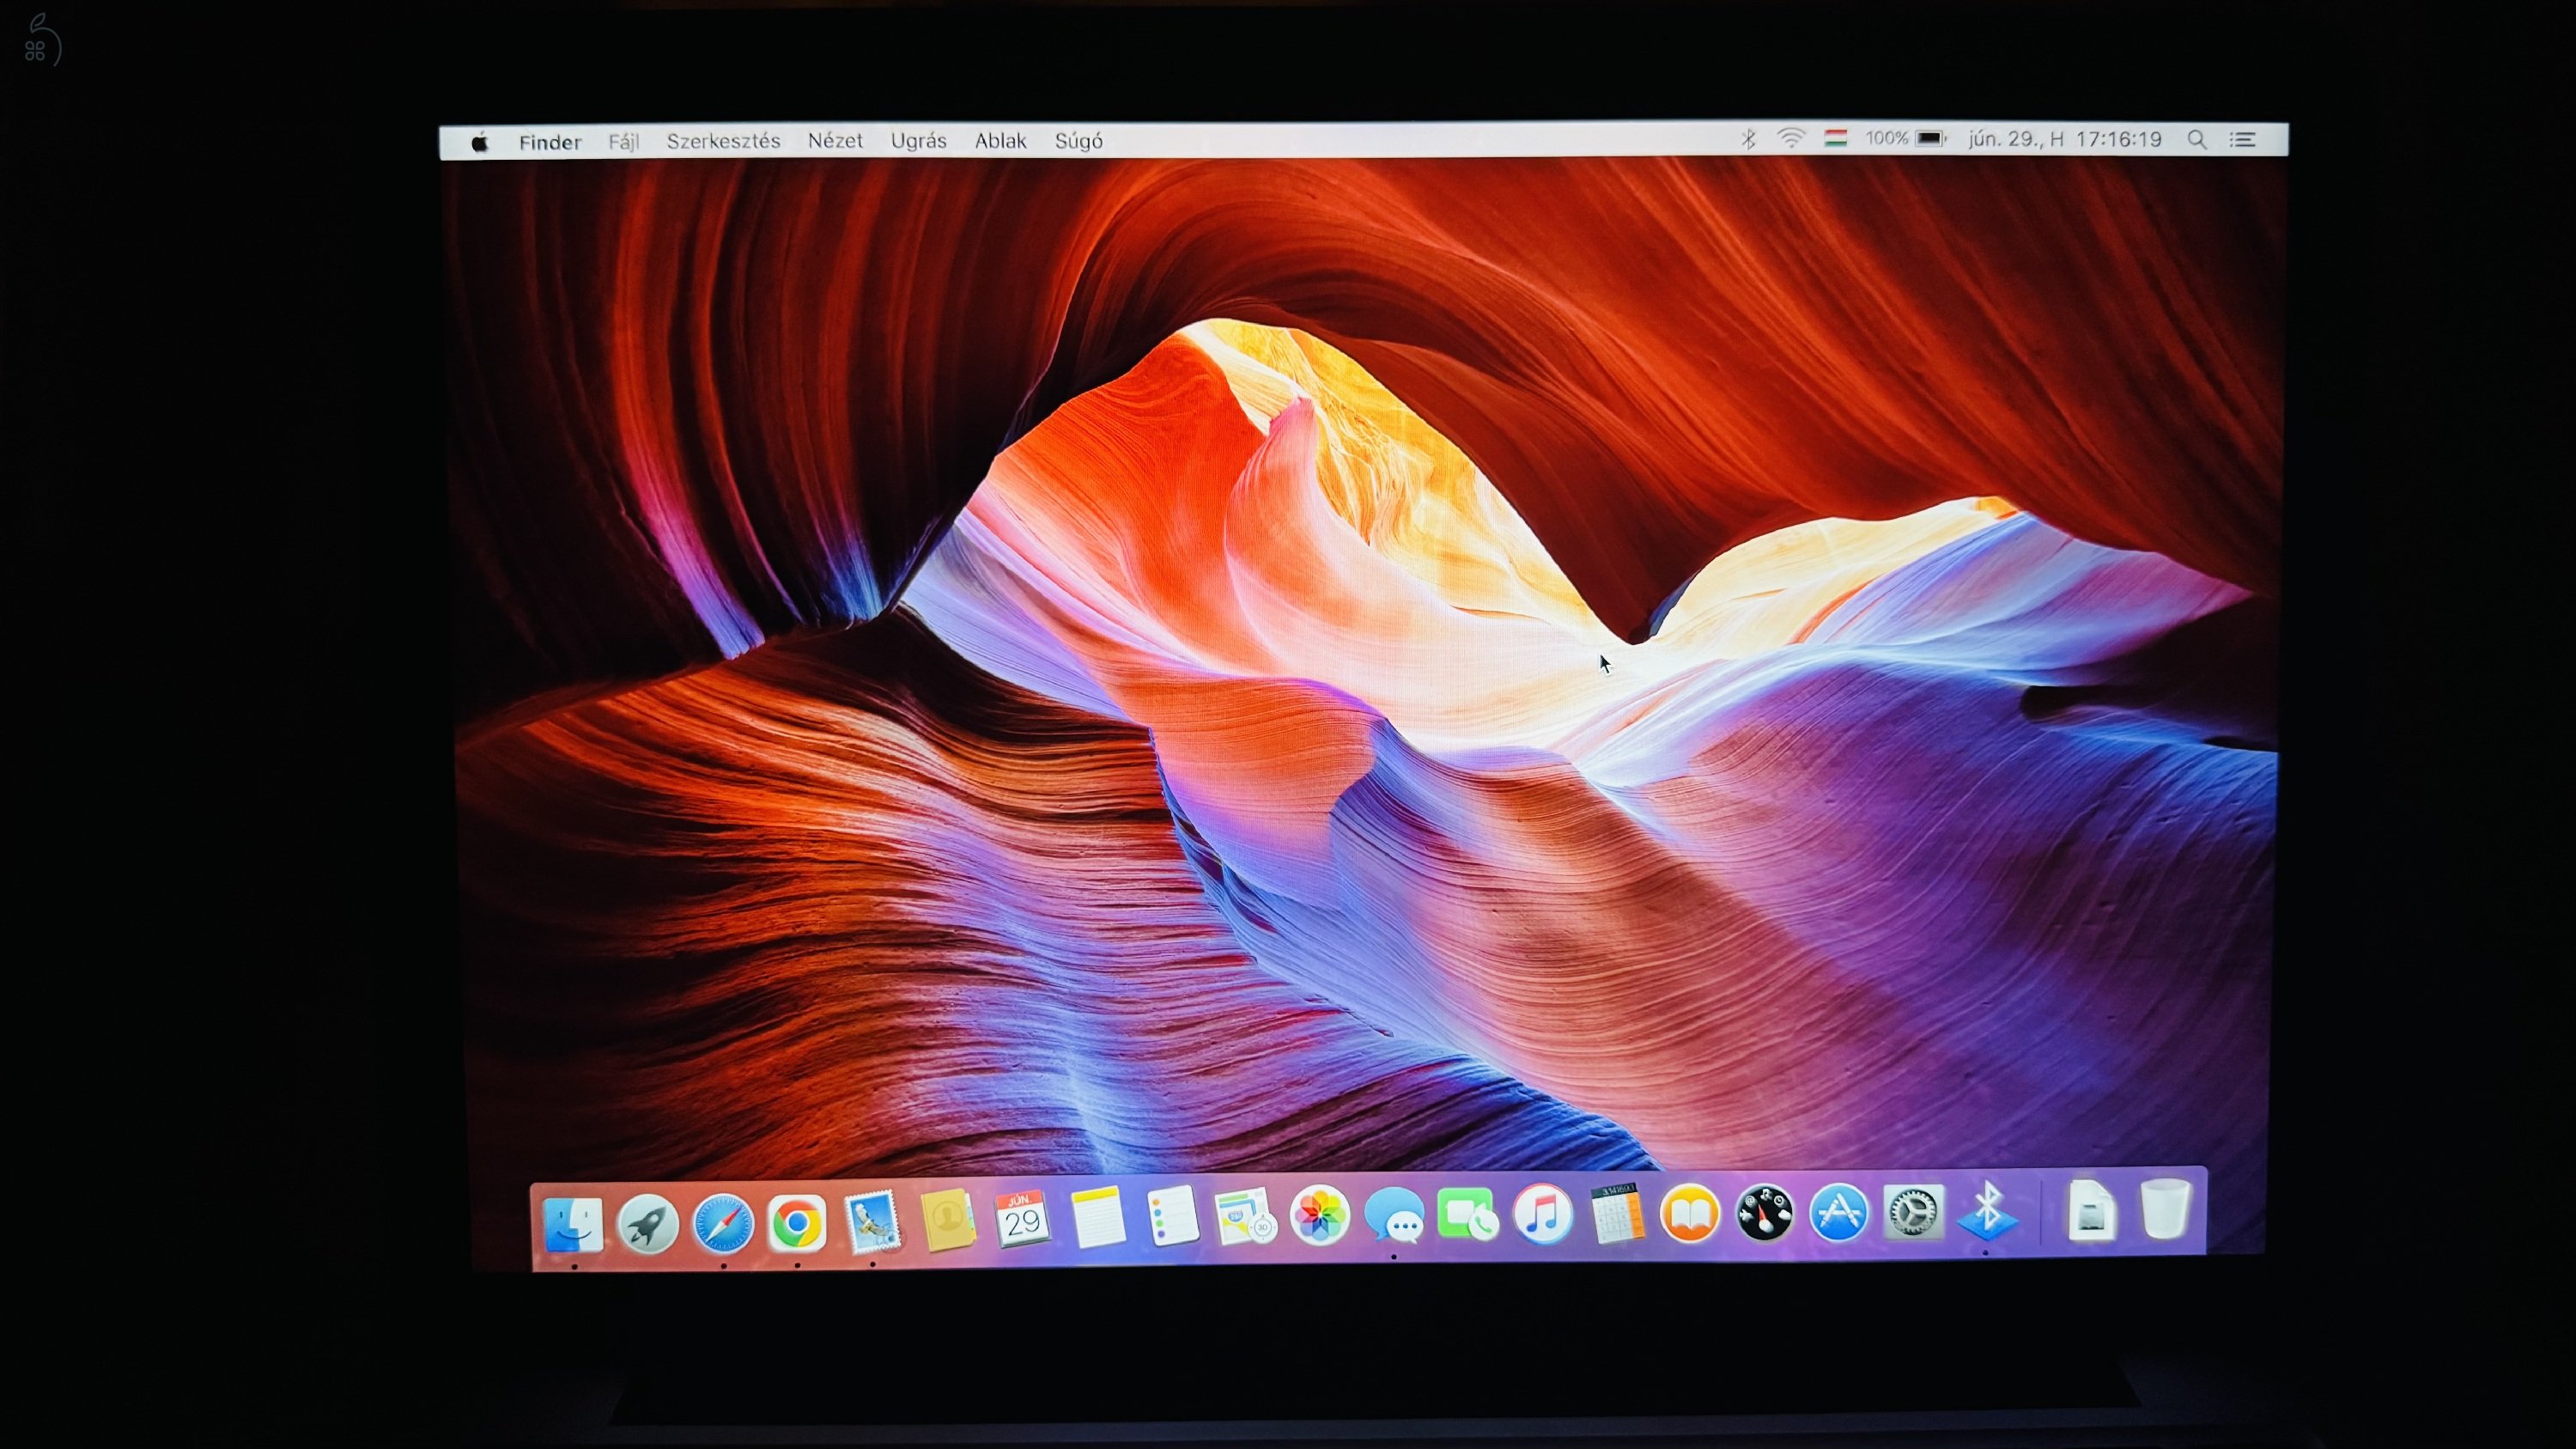Launch Launchpad rocket icon in Dock
2576x1449 pixels.
click(x=648, y=1223)
